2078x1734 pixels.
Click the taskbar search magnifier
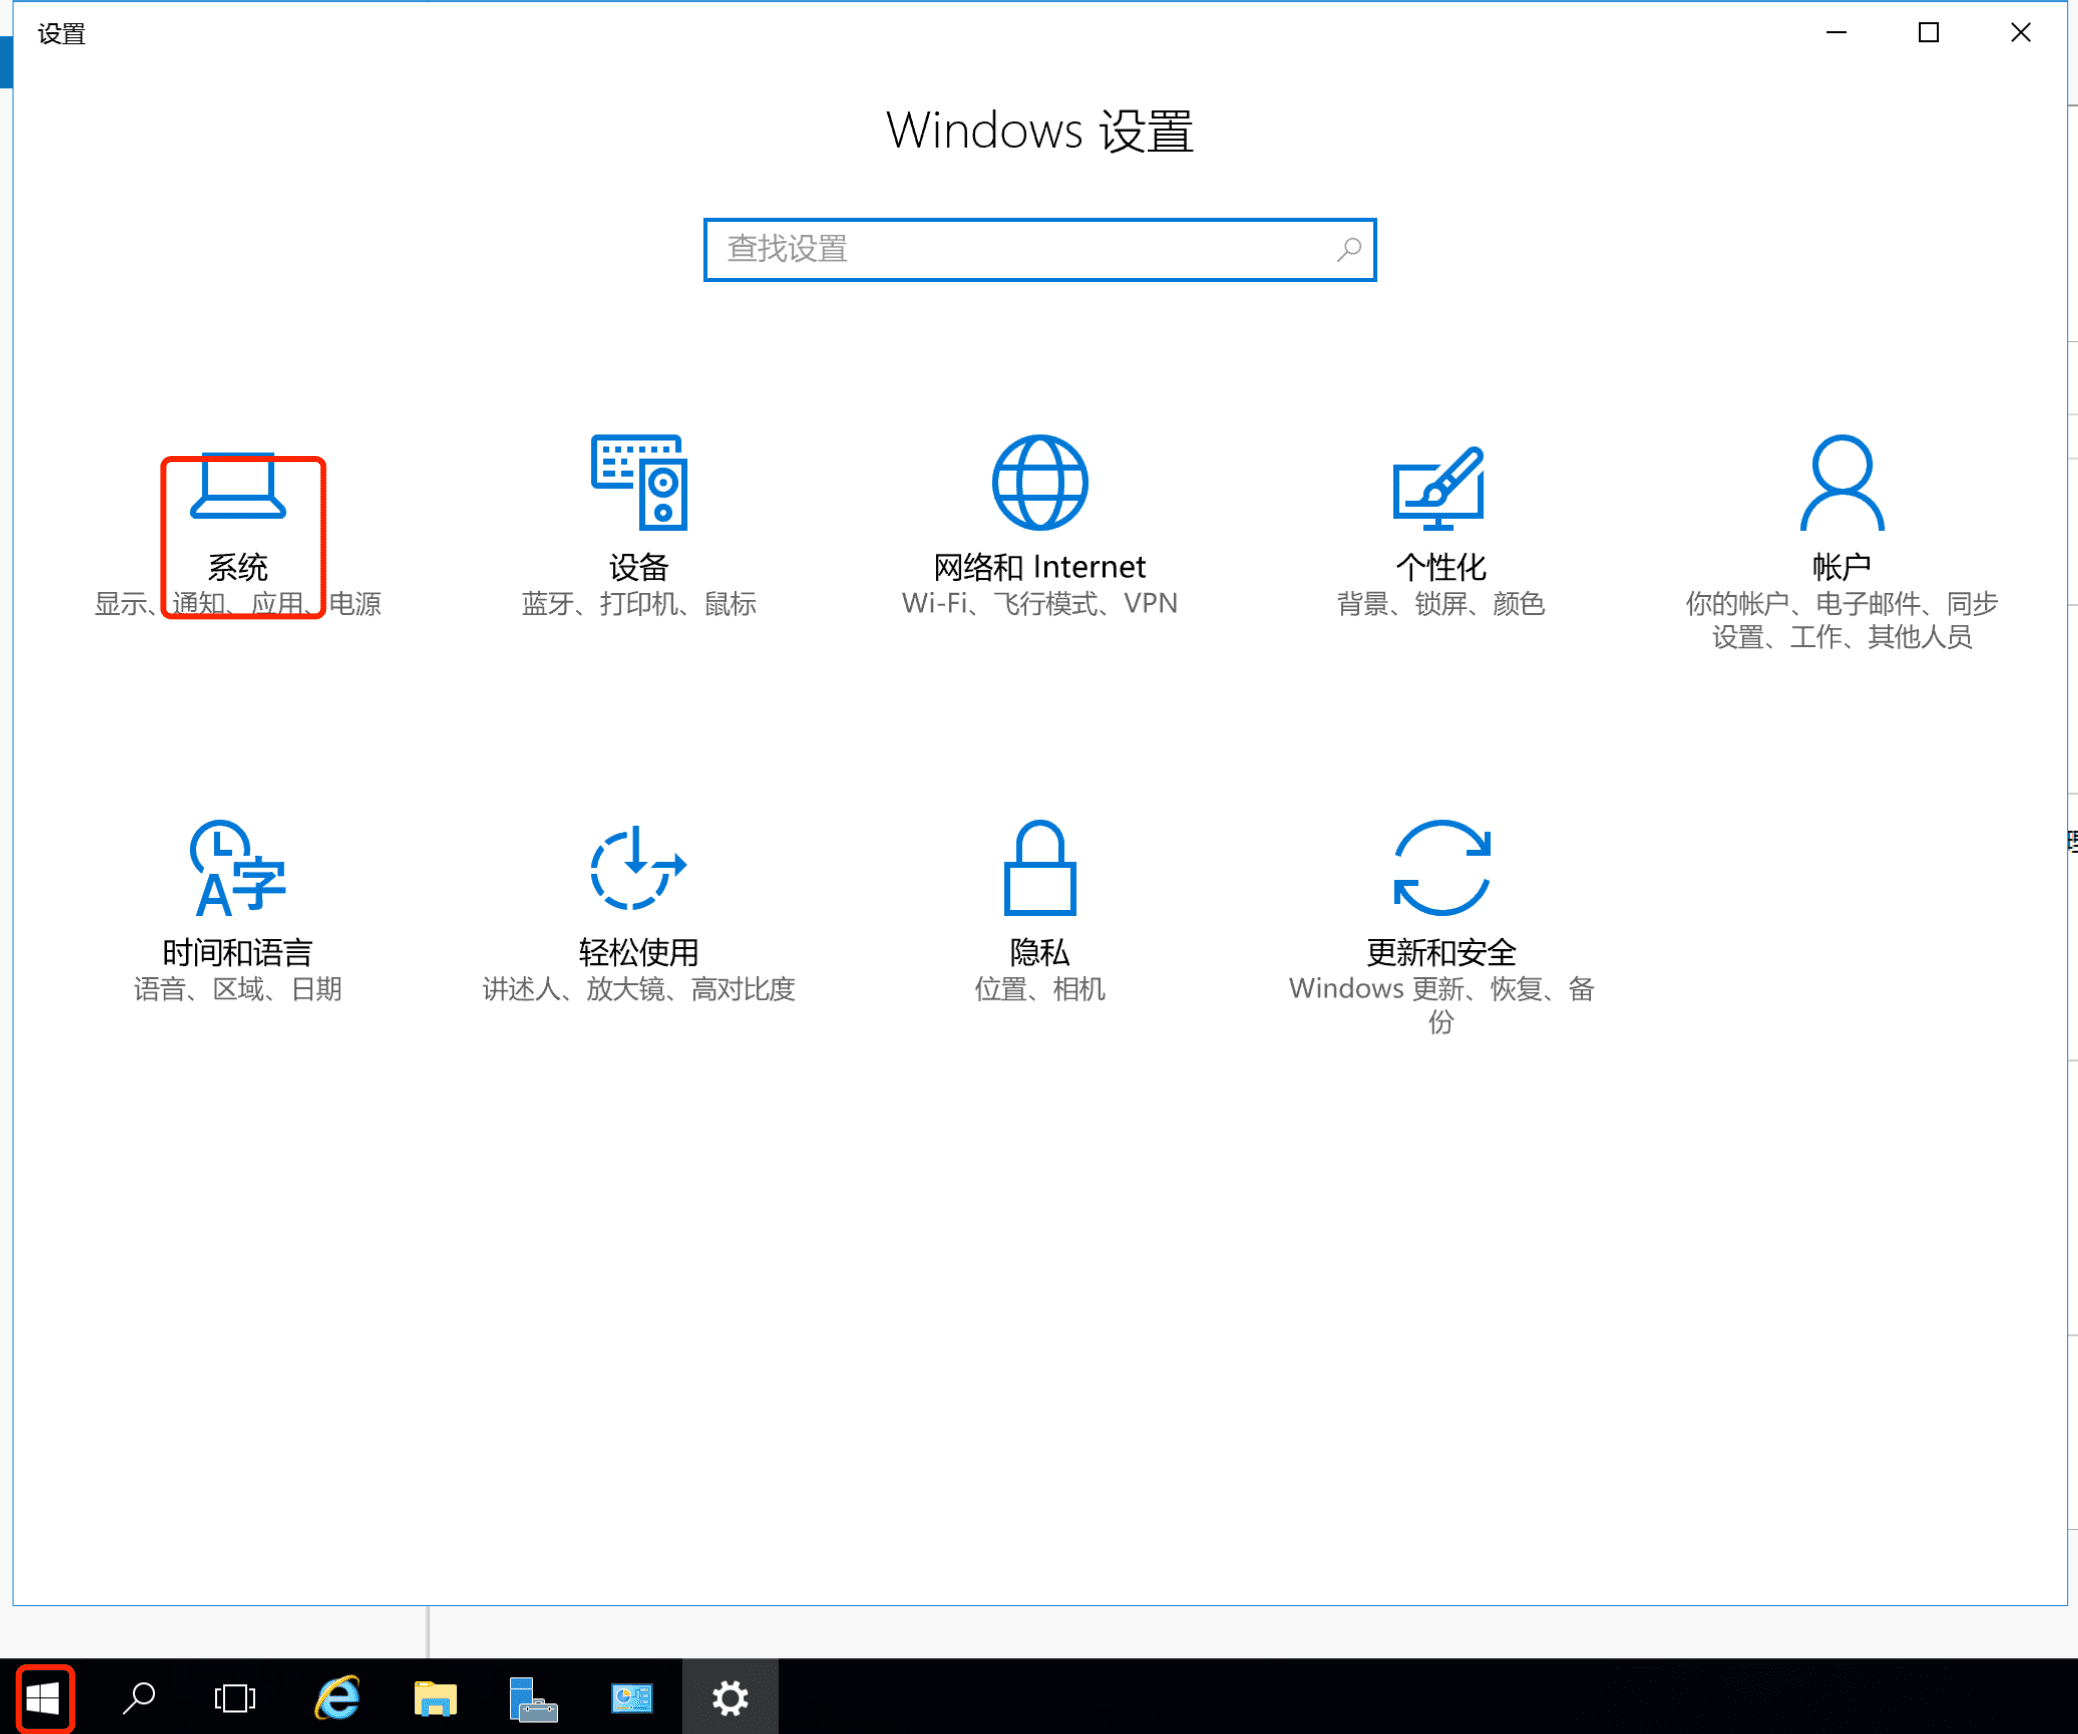coord(139,1697)
